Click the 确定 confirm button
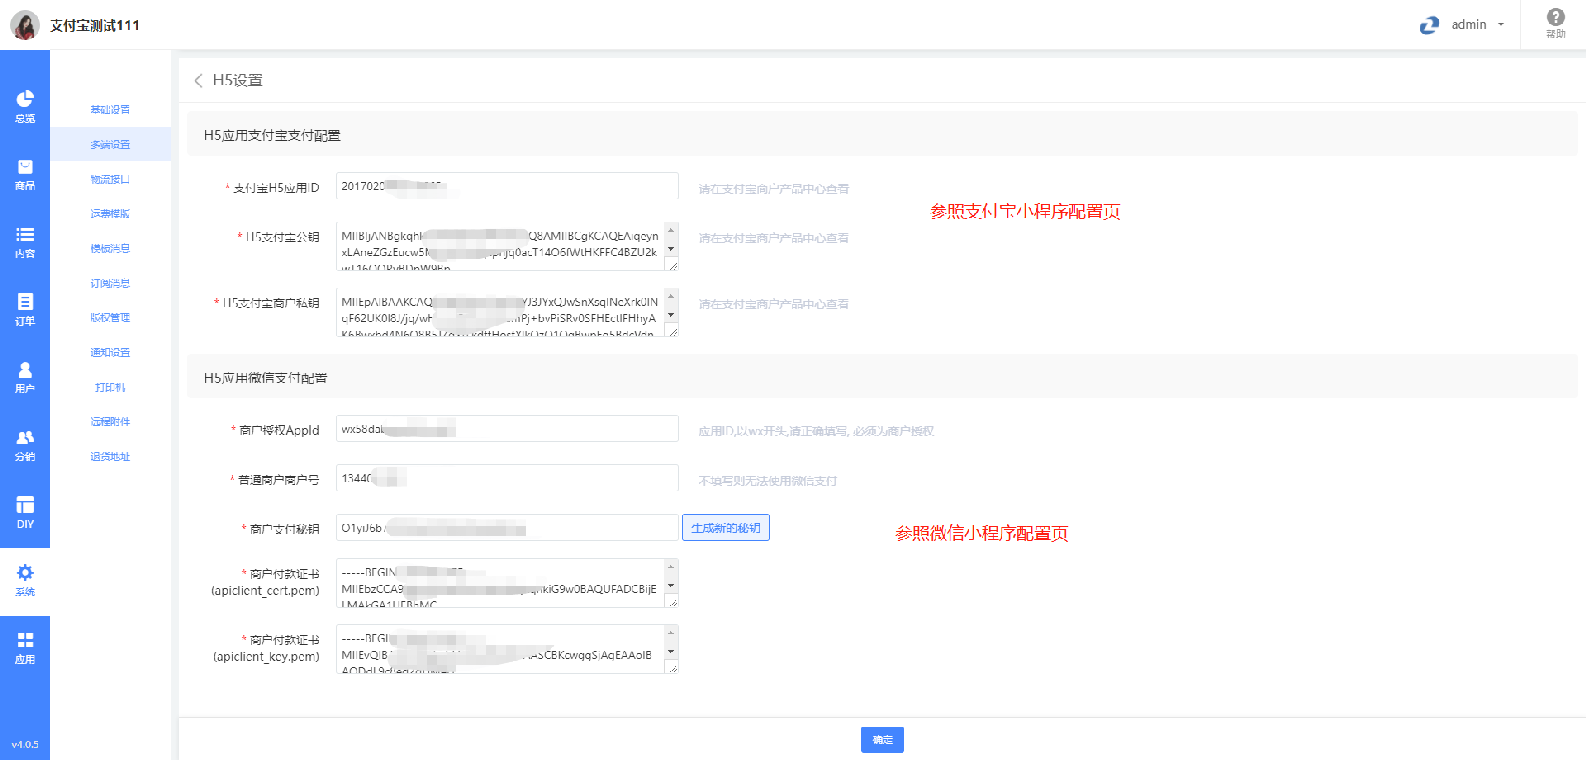The width and height of the screenshot is (1586, 760). click(x=882, y=740)
